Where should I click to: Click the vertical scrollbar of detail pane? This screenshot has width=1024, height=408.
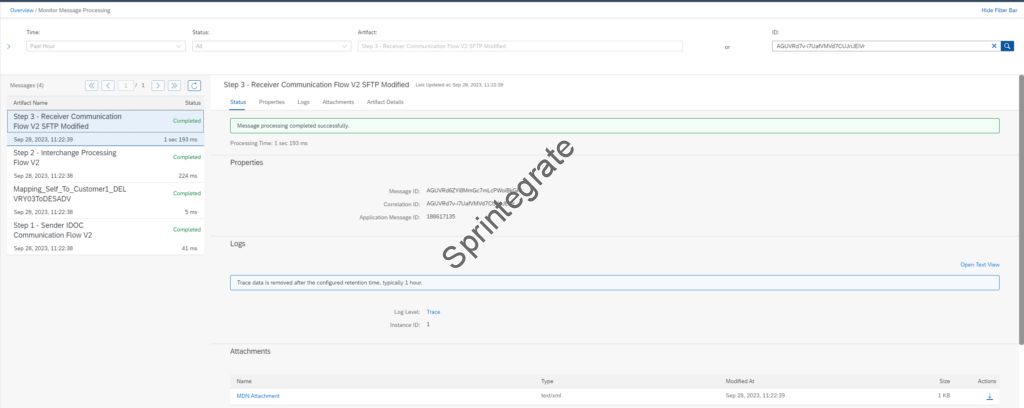coord(1020,209)
